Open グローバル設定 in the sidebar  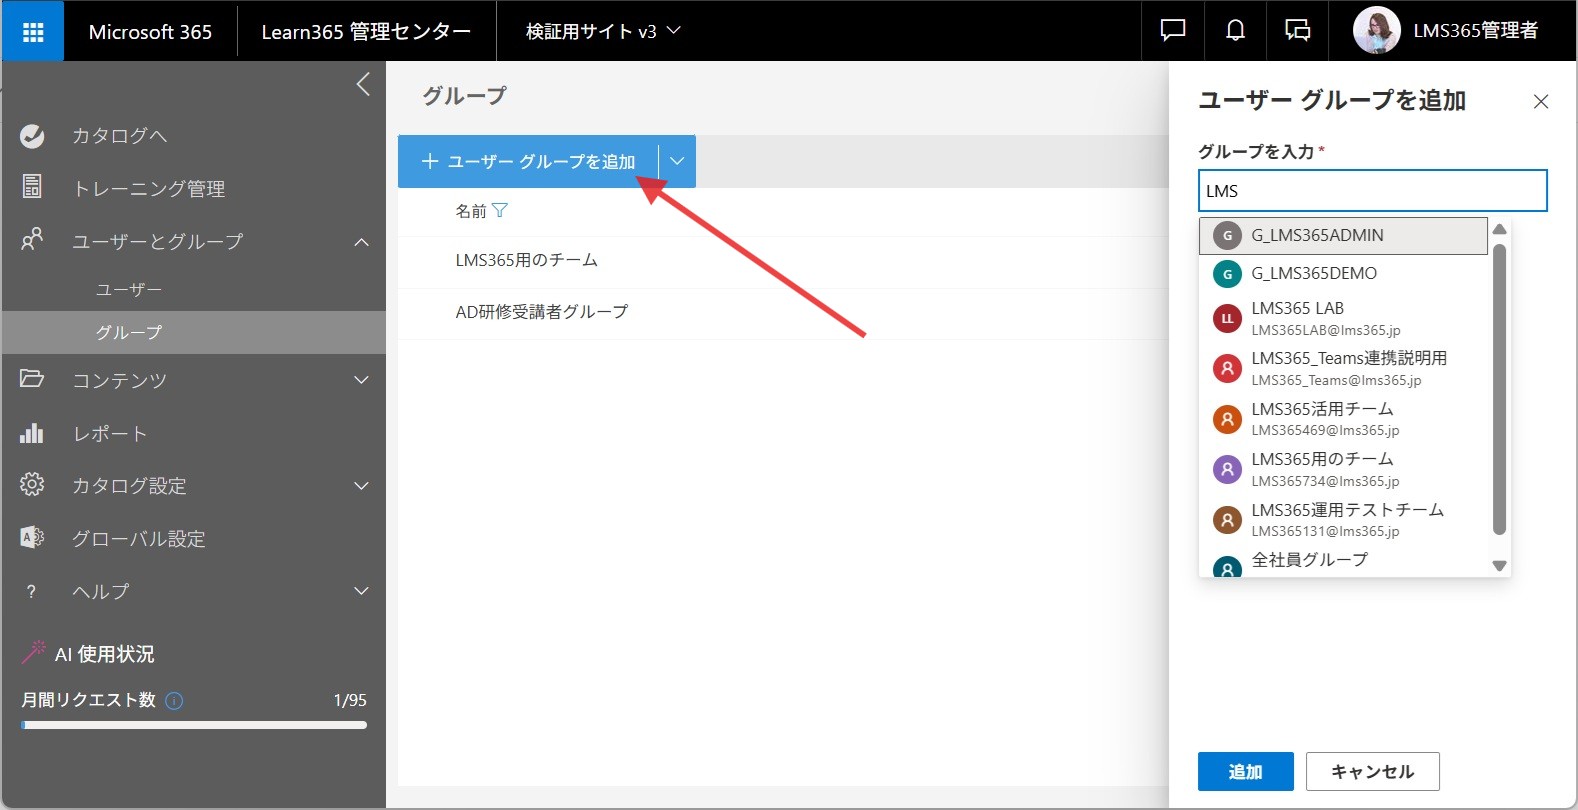pyautogui.click(x=139, y=539)
